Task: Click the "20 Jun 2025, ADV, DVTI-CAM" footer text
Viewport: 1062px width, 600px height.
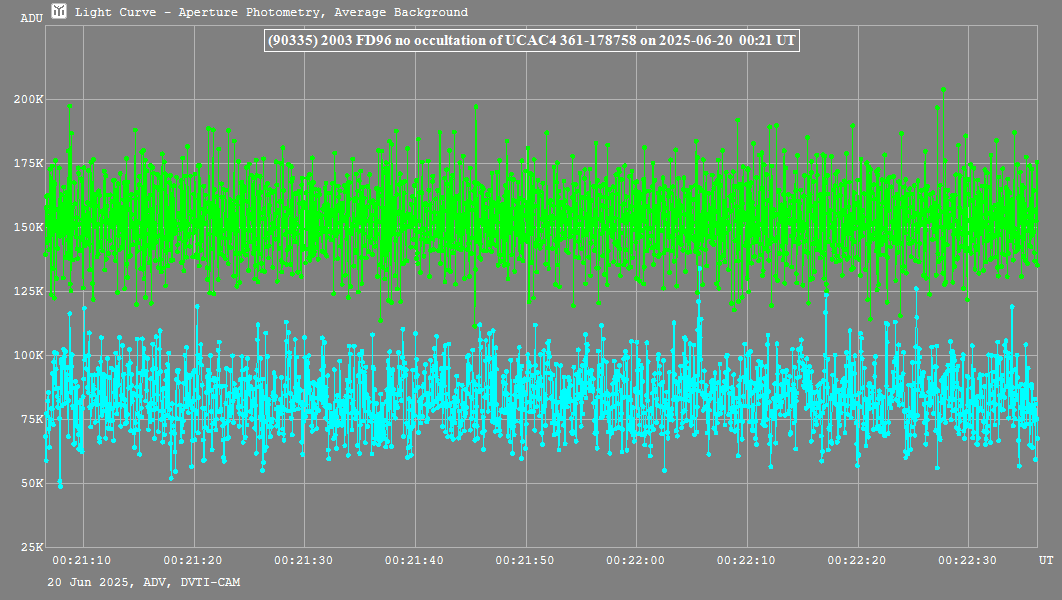Action: pyautogui.click(x=144, y=582)
